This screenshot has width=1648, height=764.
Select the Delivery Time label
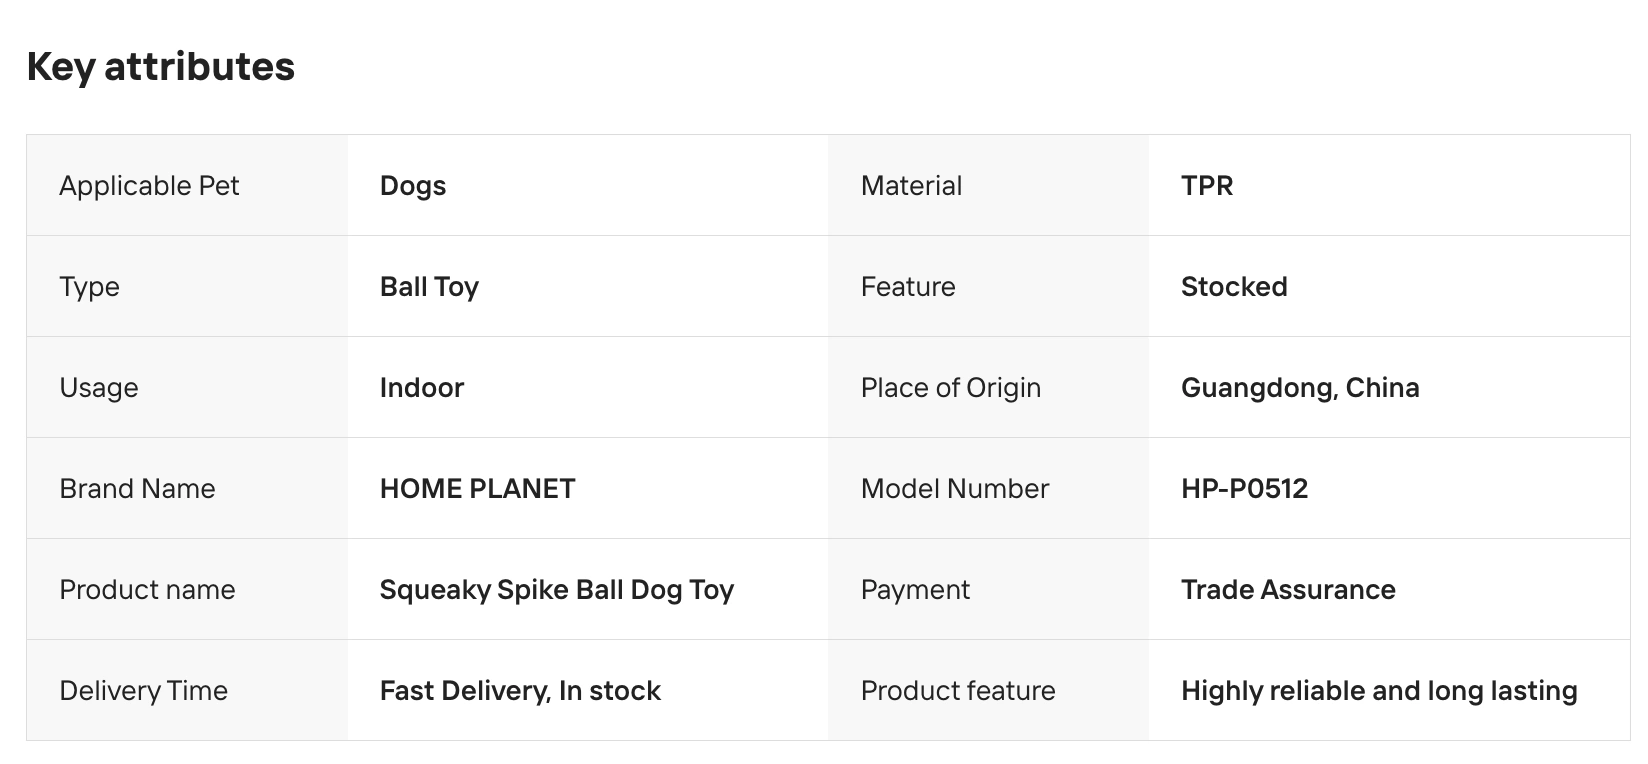point(143,691)
